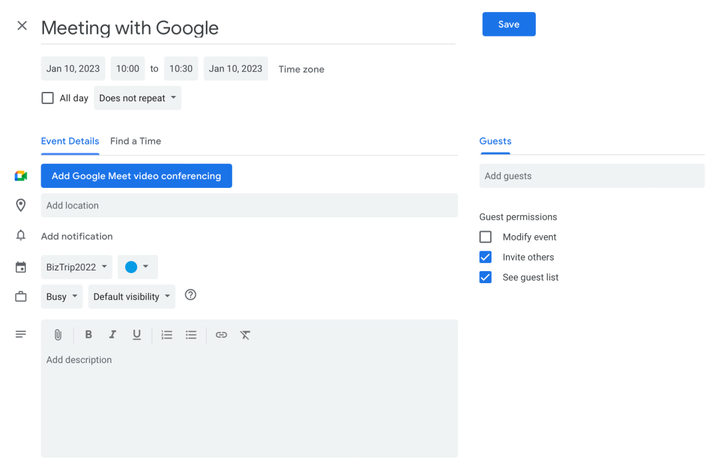Click the description lines icon

pyautogui.click(x=21, y=334)
